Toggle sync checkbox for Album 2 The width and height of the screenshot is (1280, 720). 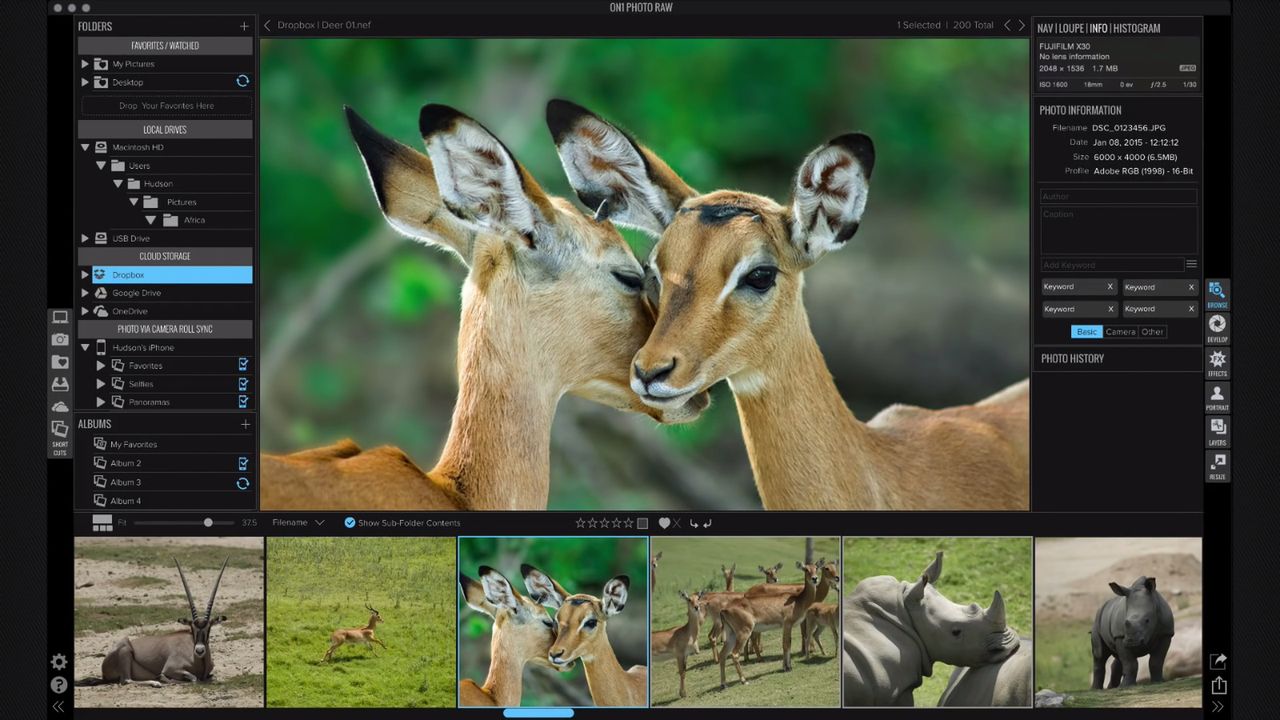click(x=243, y=463)
